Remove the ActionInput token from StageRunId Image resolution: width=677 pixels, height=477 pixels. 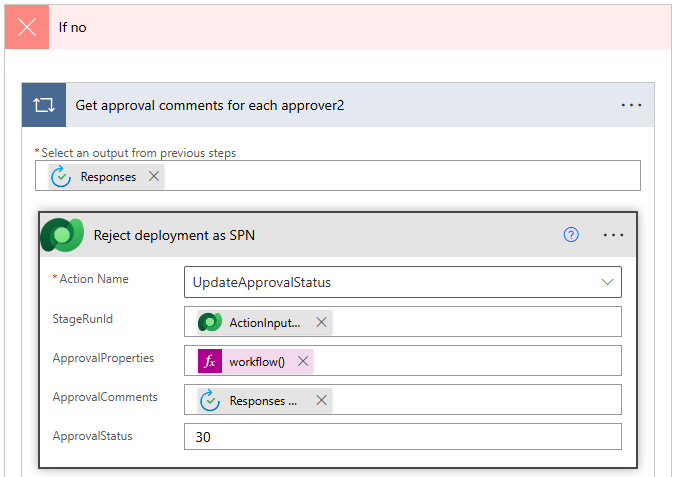click(x=321, y=322)
